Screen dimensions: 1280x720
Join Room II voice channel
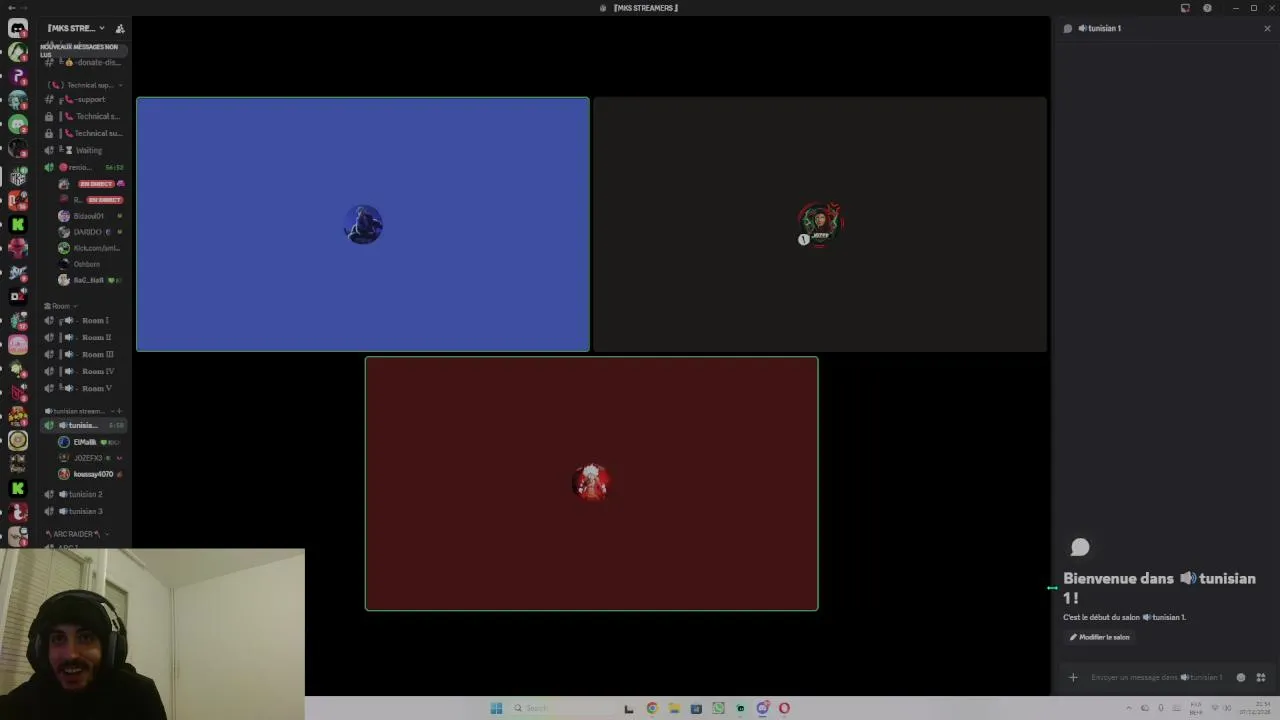click(86, 337)
